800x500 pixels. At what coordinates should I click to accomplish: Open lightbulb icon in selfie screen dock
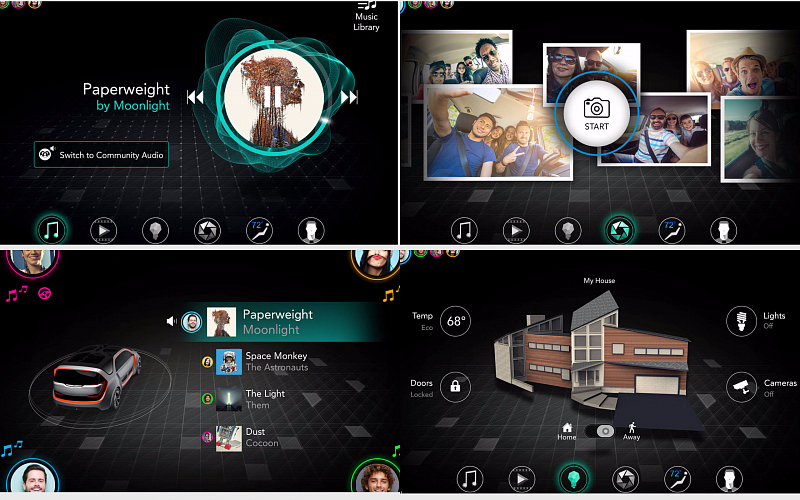click(568, 231)
